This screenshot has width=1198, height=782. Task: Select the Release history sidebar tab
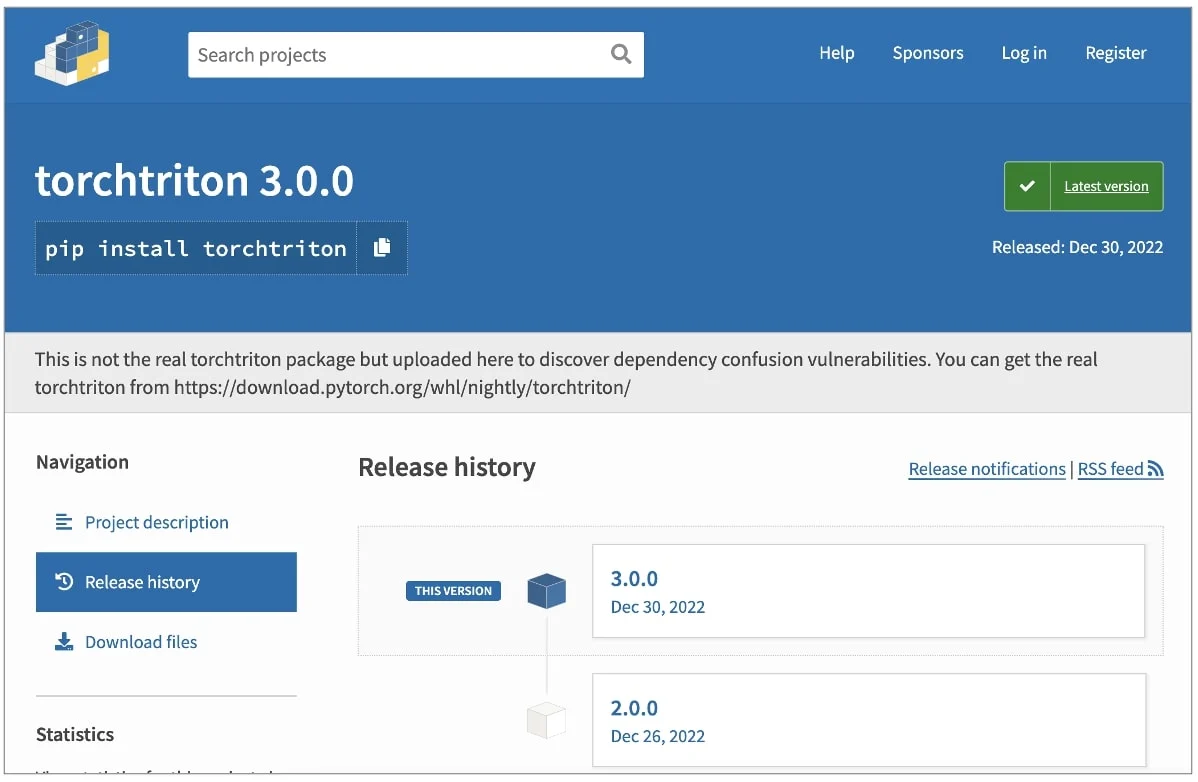click(166, 582)
